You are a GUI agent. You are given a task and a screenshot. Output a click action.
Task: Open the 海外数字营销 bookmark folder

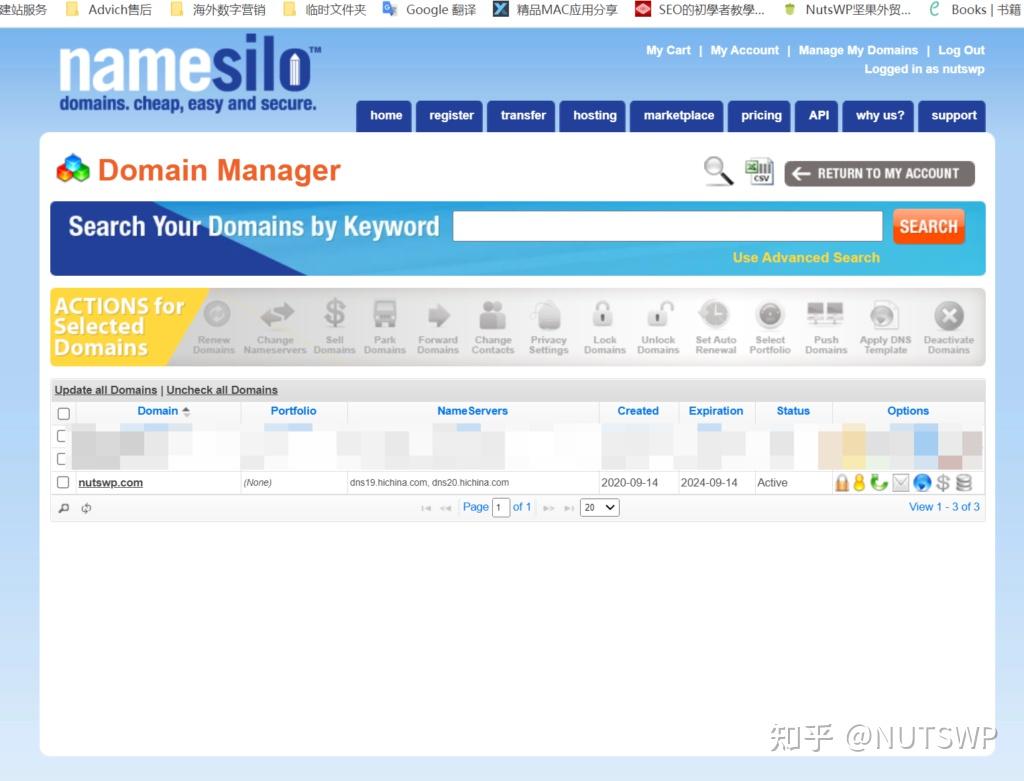point(217,10)
